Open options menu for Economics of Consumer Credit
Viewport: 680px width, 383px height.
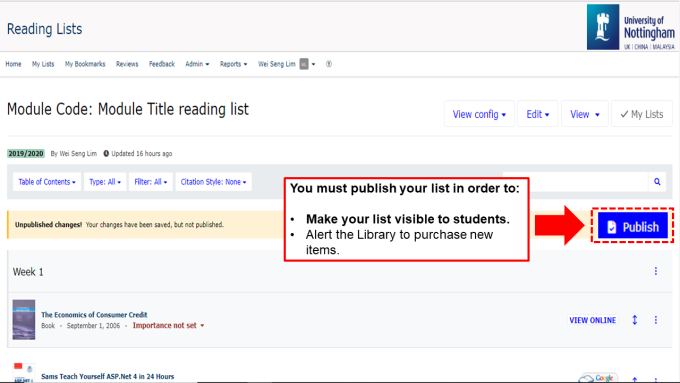656,320
